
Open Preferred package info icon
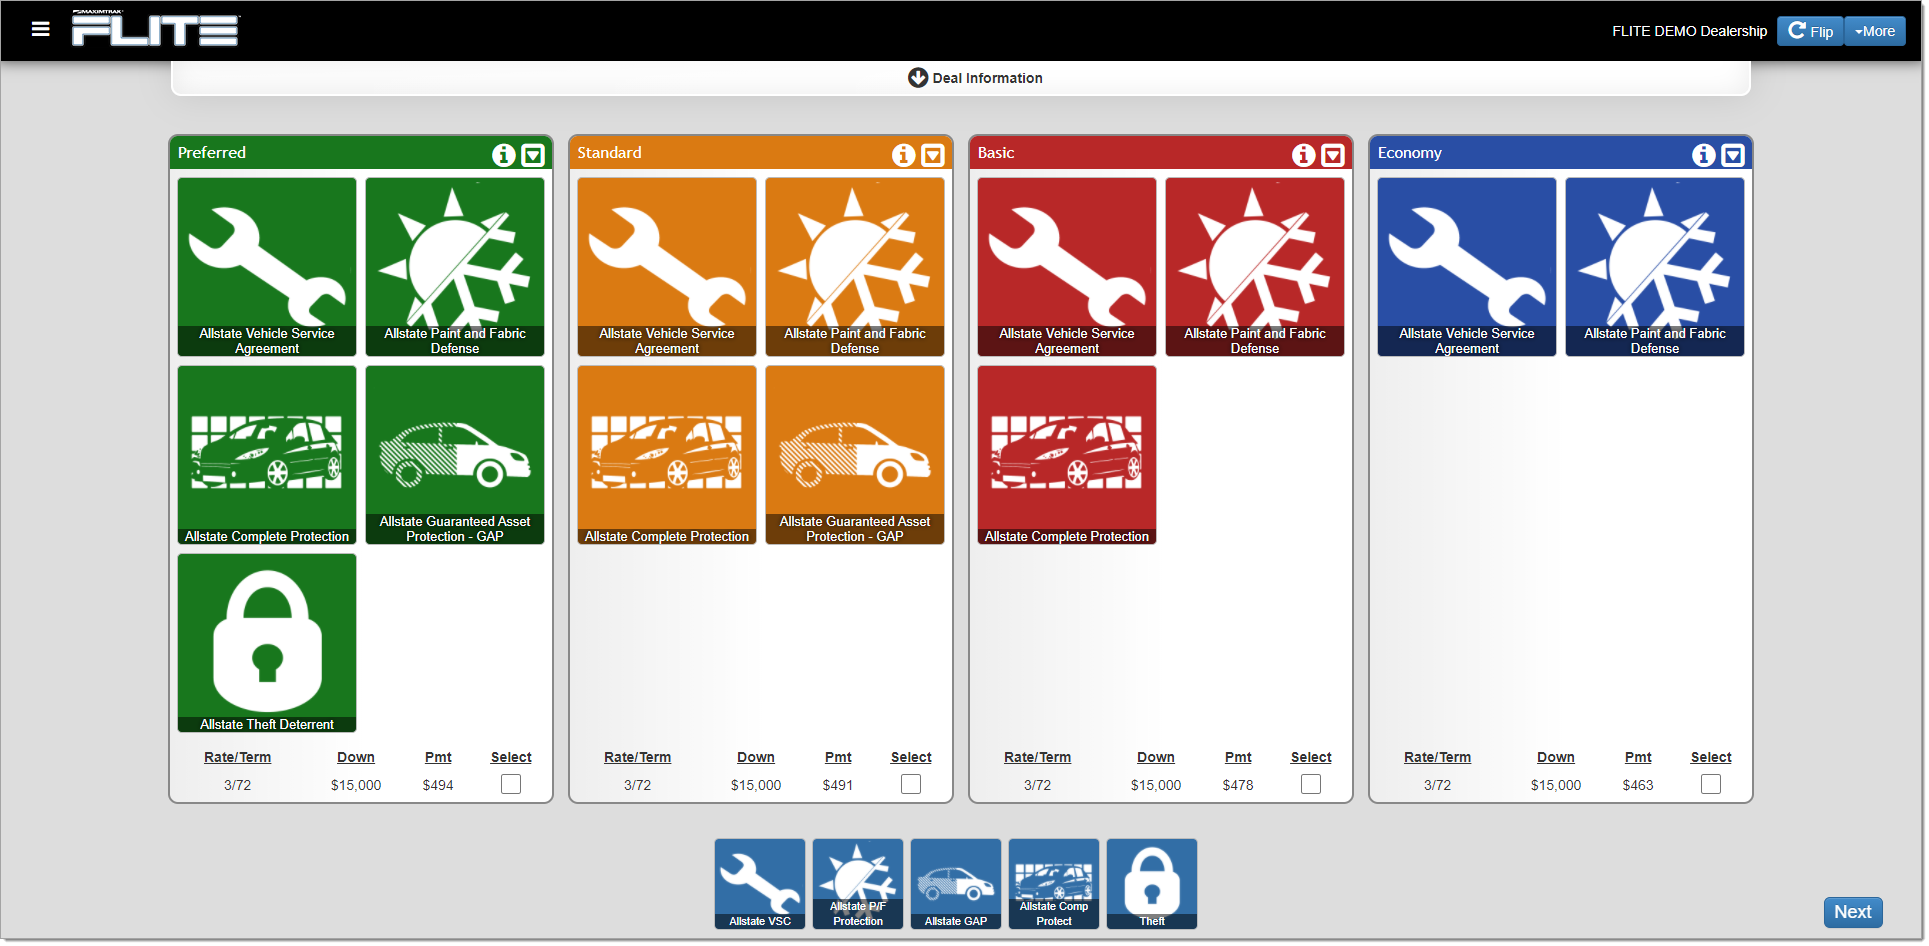(504, 155)
